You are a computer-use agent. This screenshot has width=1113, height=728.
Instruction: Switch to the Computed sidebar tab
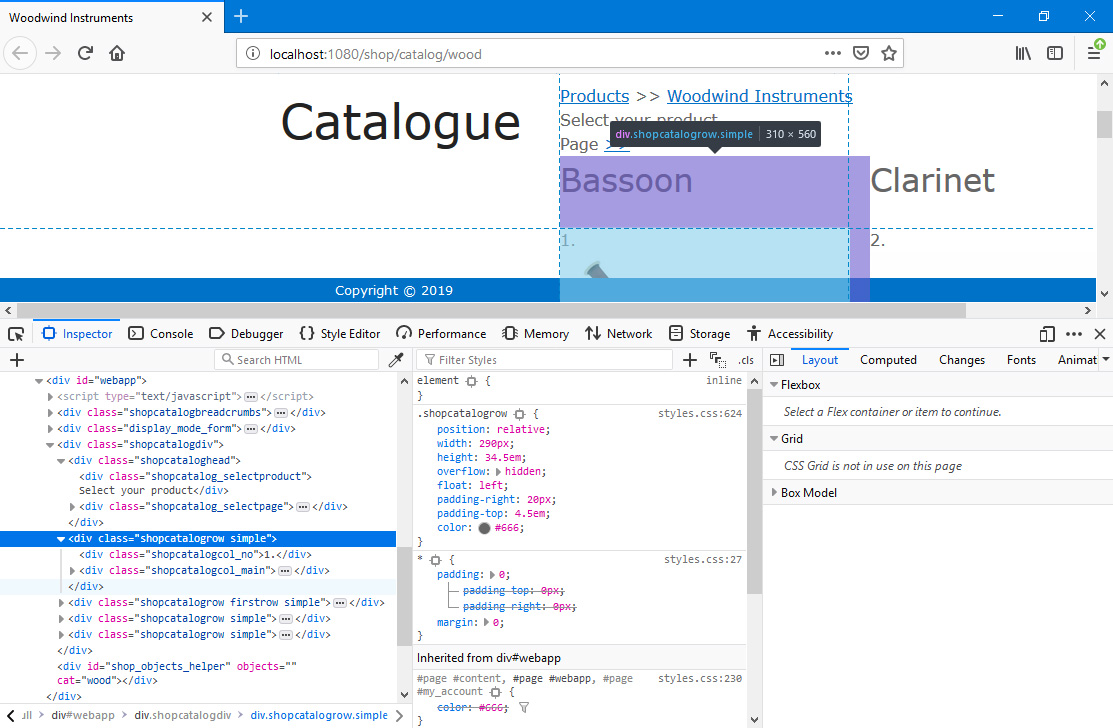888,360
